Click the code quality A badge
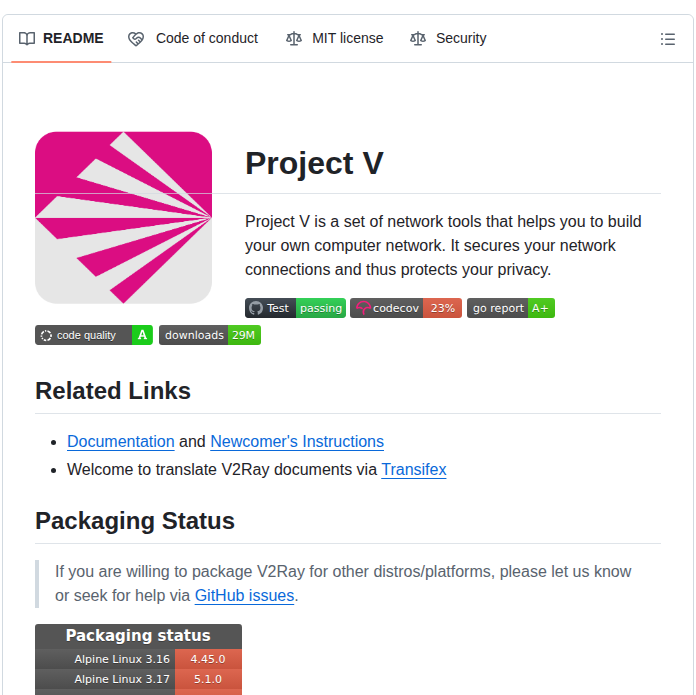This screenshot has height=695, width=696. tap(94, 335)
